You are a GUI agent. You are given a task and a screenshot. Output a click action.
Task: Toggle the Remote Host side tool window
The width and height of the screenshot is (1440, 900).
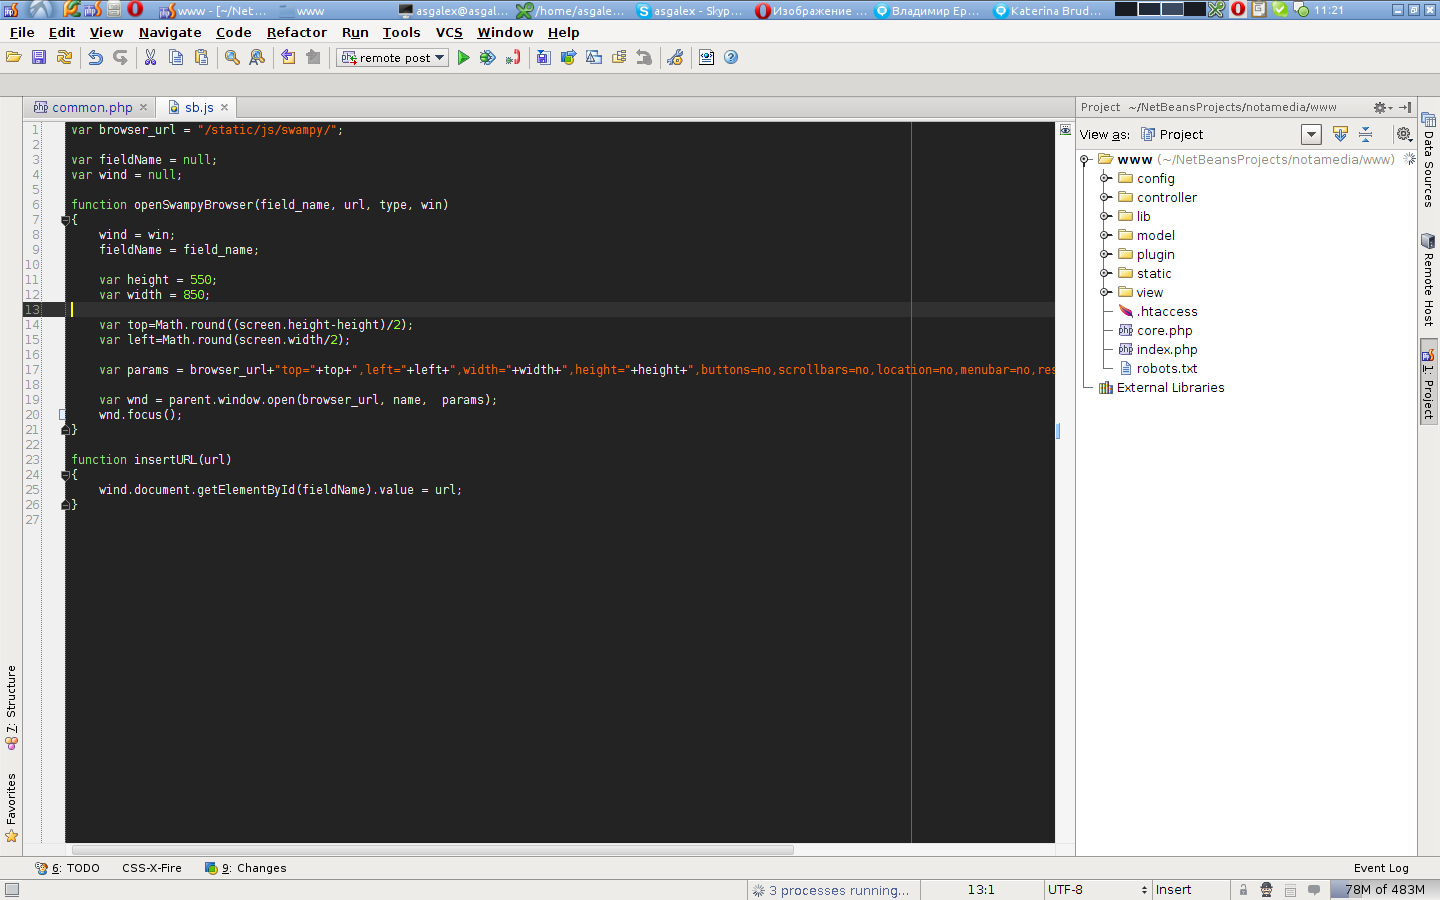click(x=1428, y=279)
